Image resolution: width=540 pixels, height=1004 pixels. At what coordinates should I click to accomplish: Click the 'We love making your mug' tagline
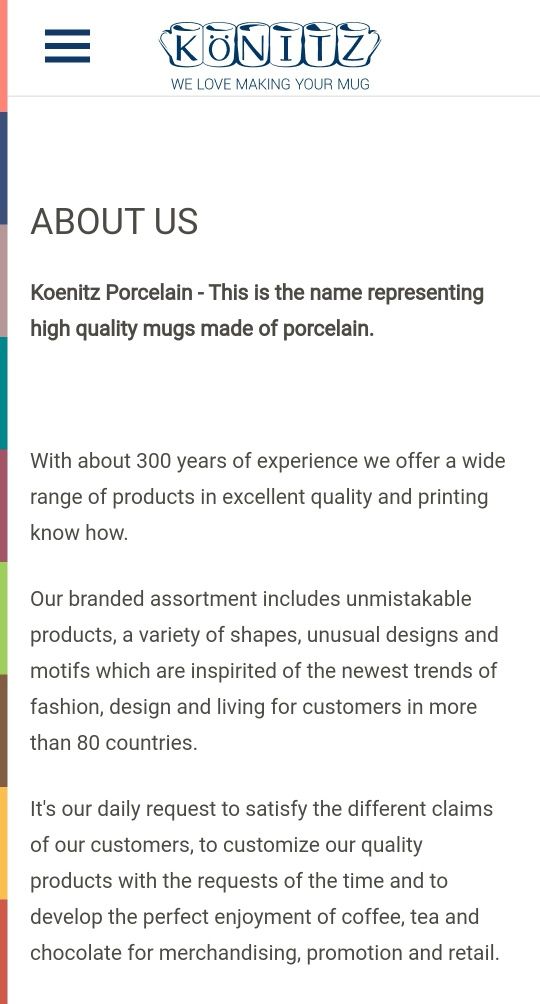[270, 84]
